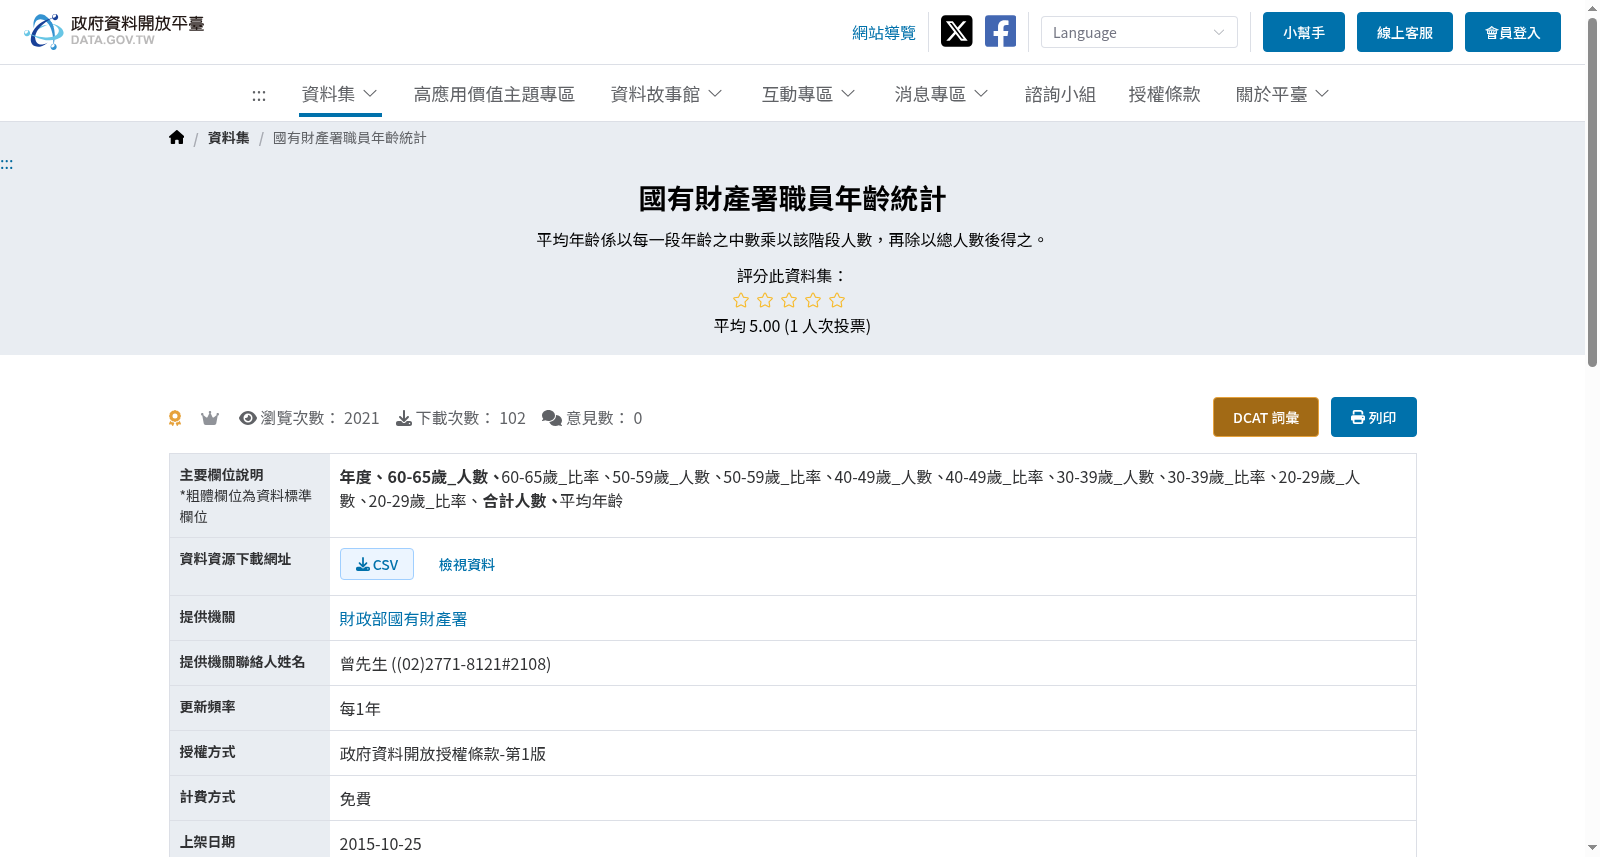Click the 線上客服 button
This screenshot has width=1600, height=857.
click(x=1405, y=32)
